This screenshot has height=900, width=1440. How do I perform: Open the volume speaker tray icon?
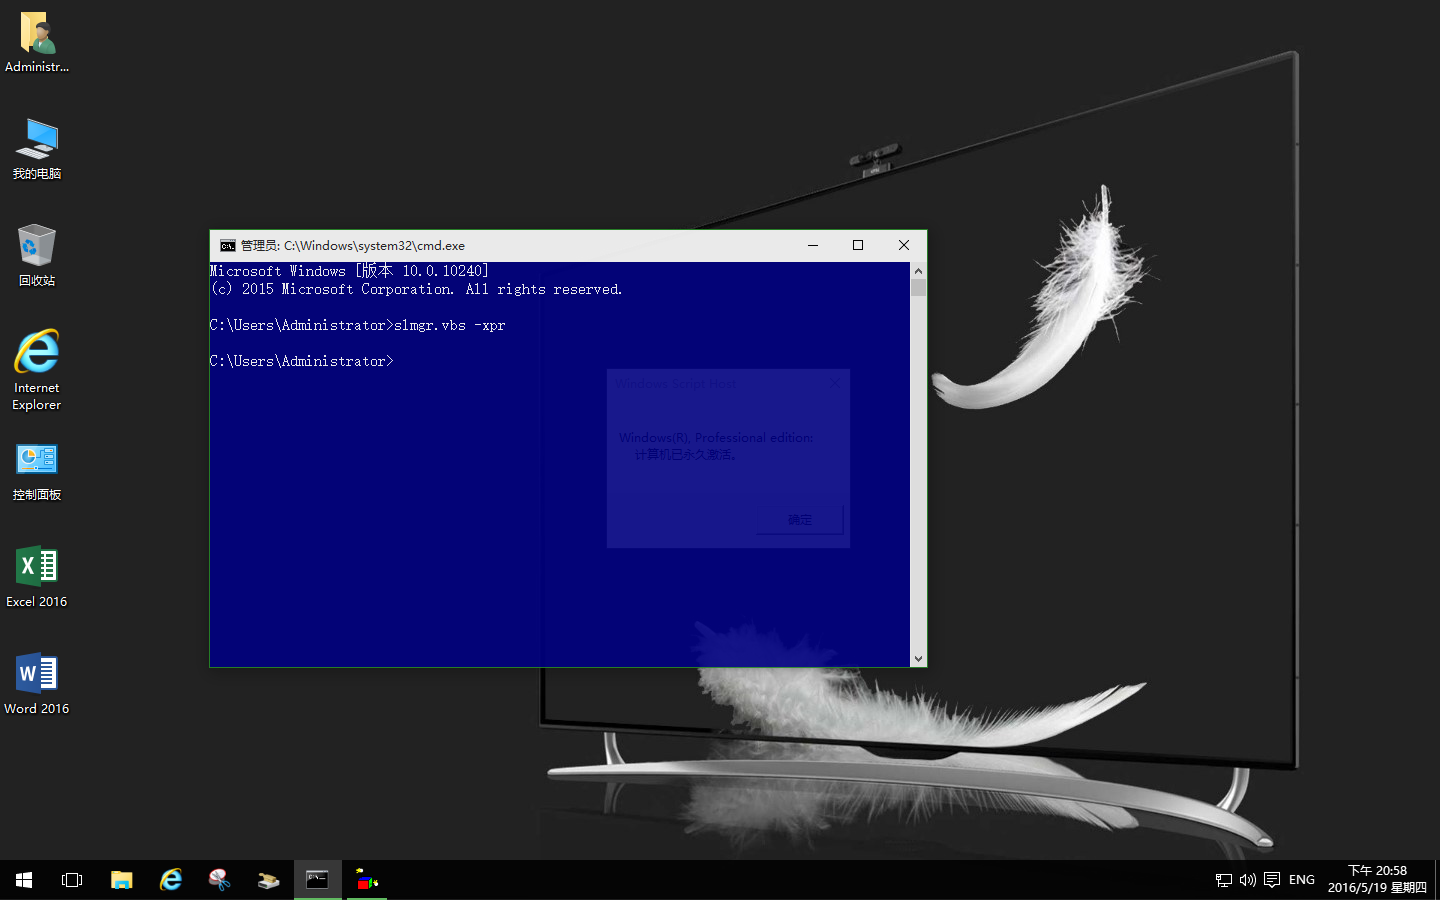pos(1247,880)
